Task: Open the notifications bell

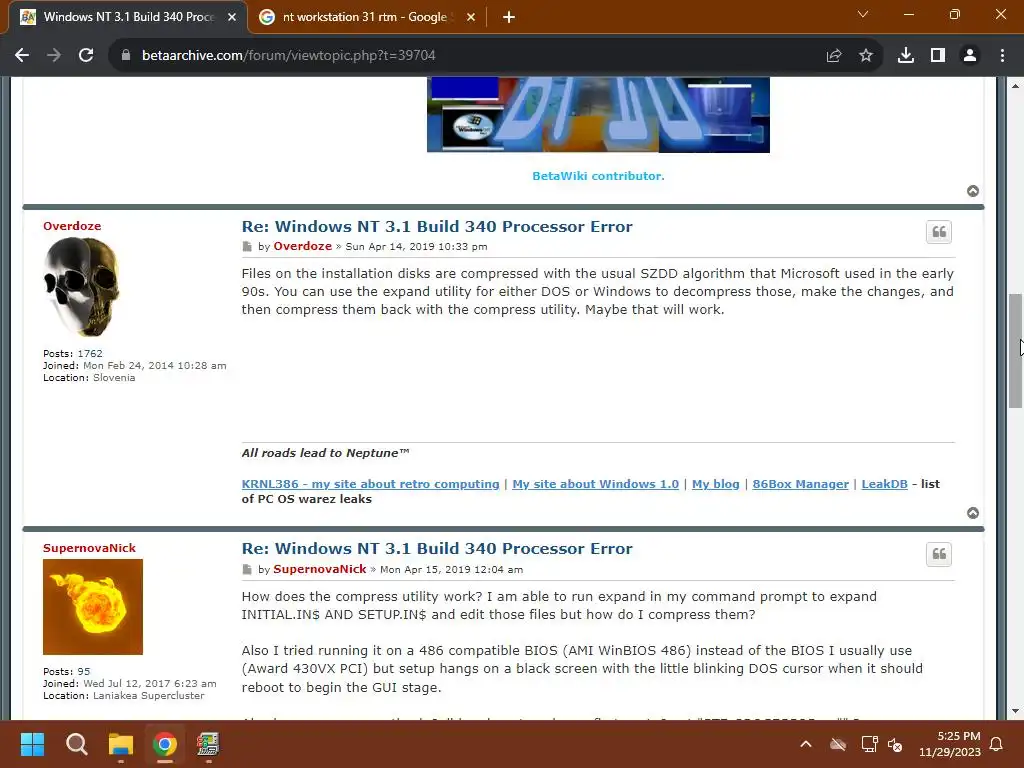Action: (996, 744)
